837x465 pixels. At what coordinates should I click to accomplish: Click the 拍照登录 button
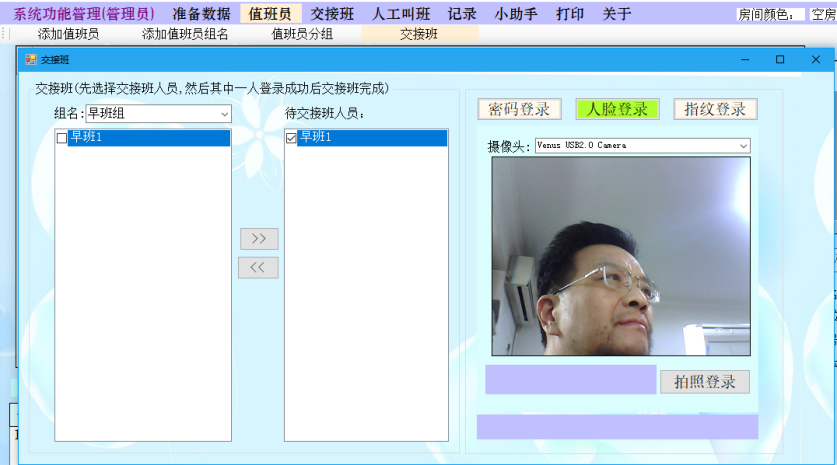tap(705, 382)
